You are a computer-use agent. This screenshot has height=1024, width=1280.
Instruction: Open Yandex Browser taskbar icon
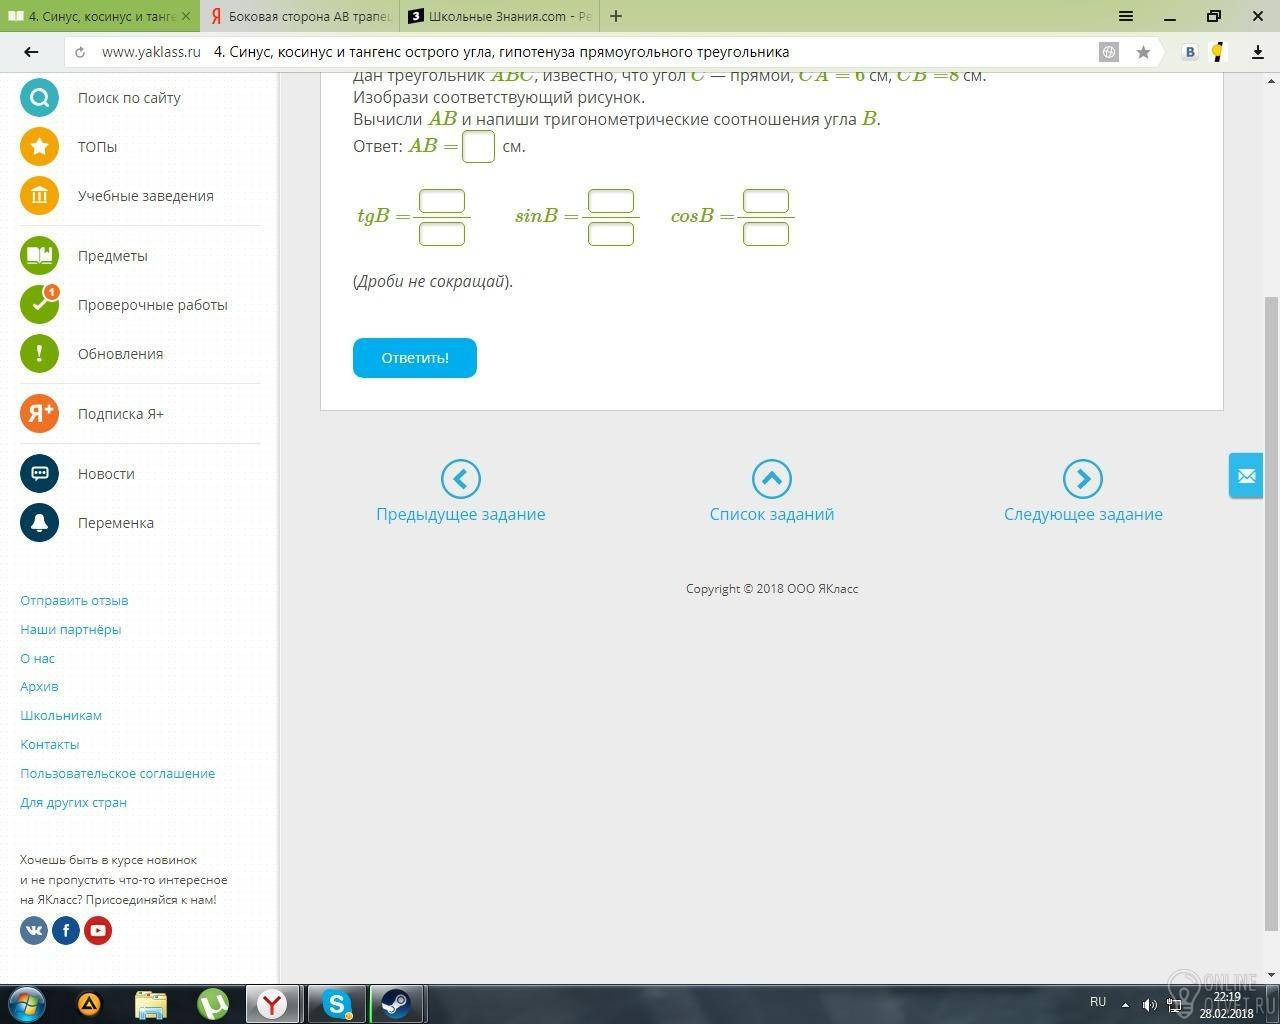coord(273,1004)
